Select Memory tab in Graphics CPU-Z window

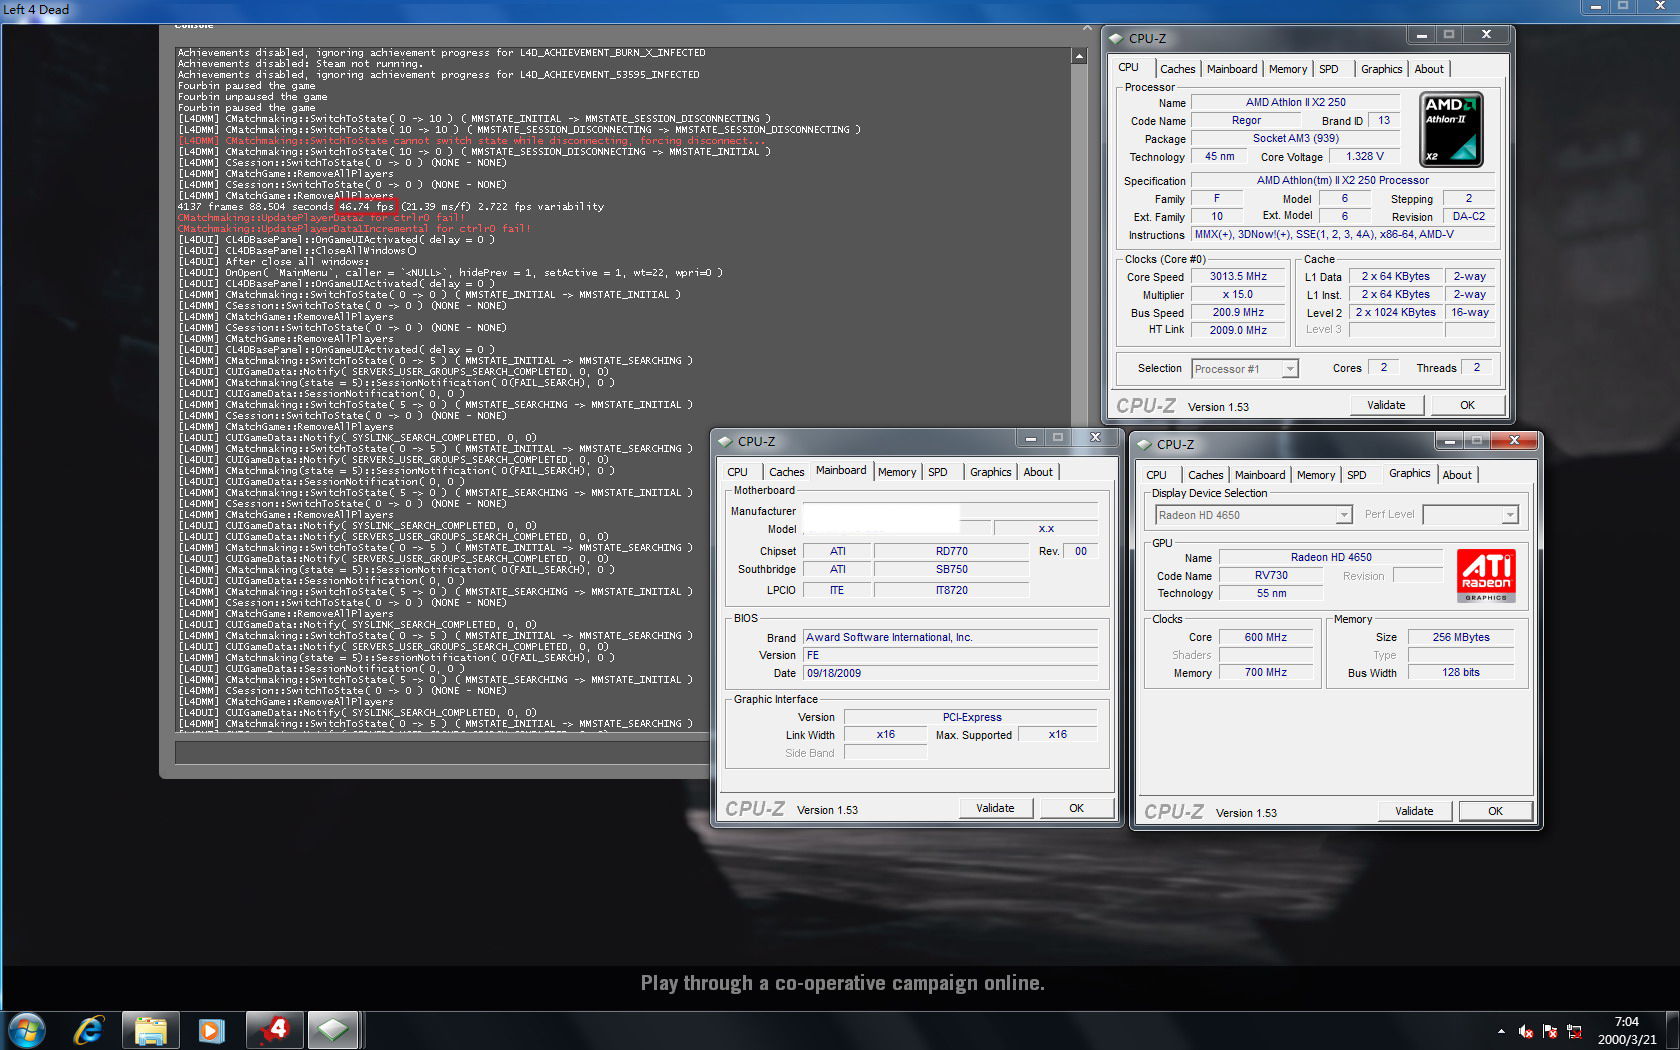1316,475
